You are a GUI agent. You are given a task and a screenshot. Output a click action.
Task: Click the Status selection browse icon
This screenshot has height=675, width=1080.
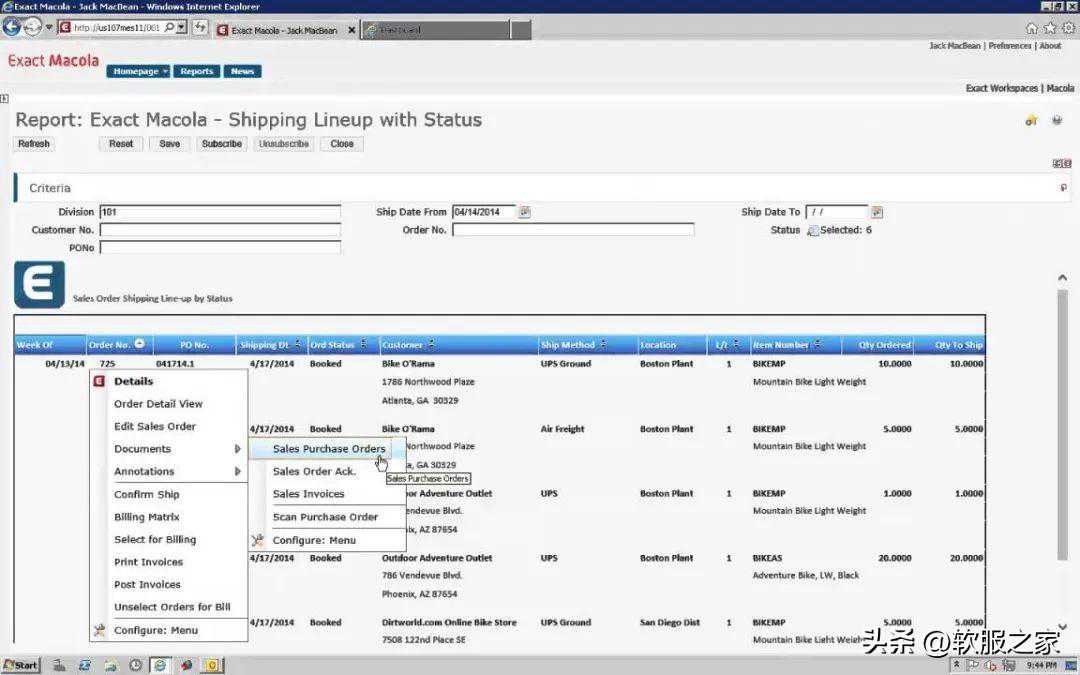pyautogui.click(x=812, y=231)
